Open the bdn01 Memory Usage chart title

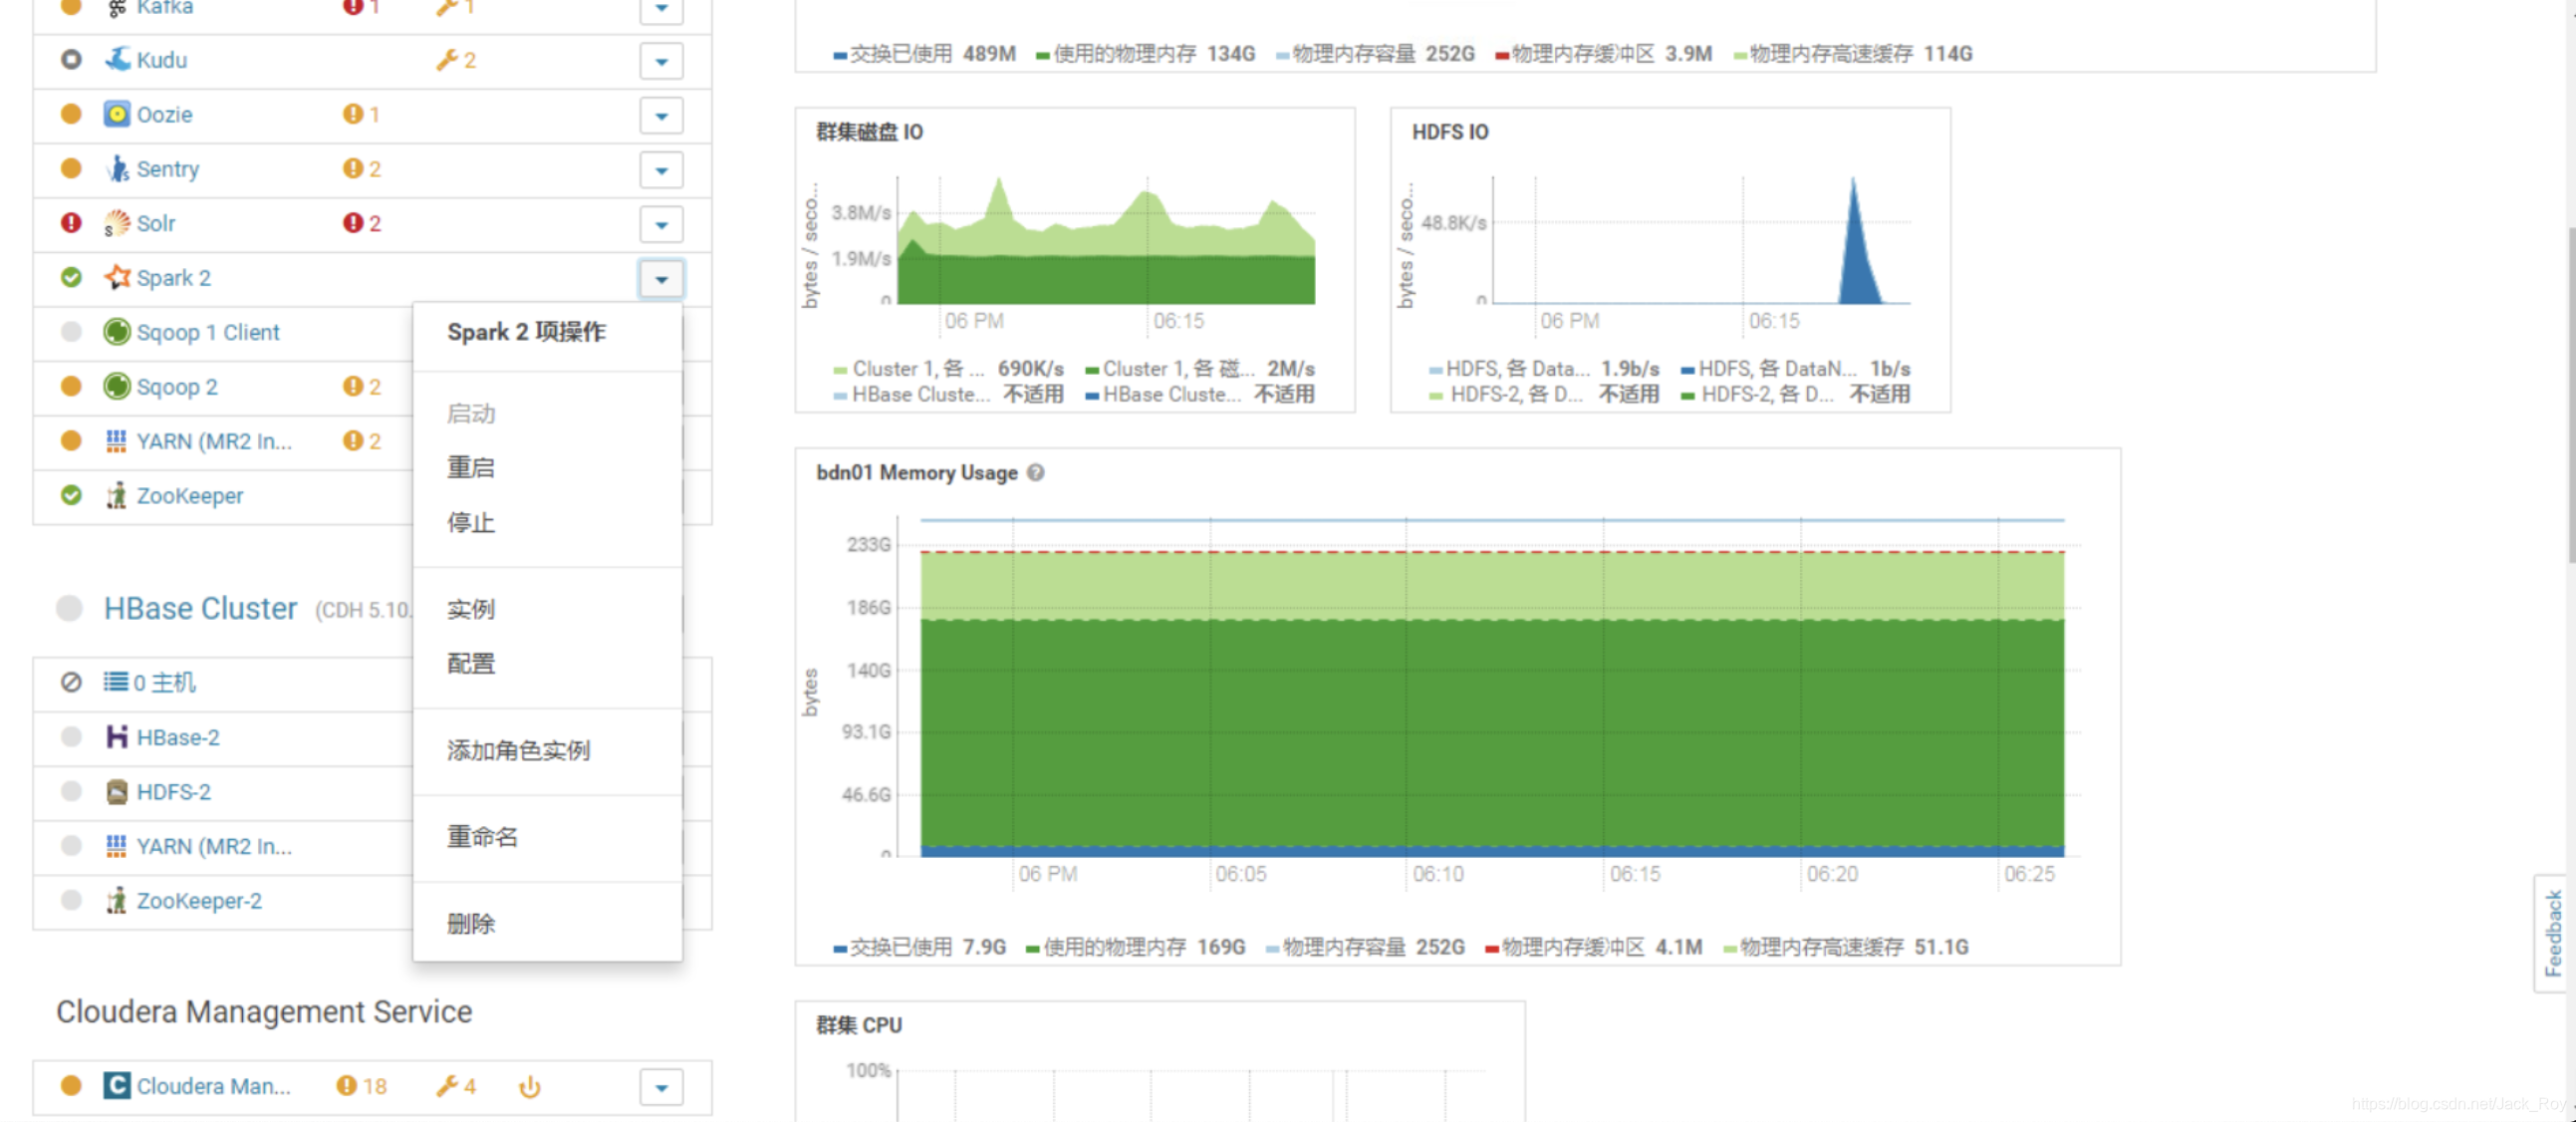[x=917, y=472]
